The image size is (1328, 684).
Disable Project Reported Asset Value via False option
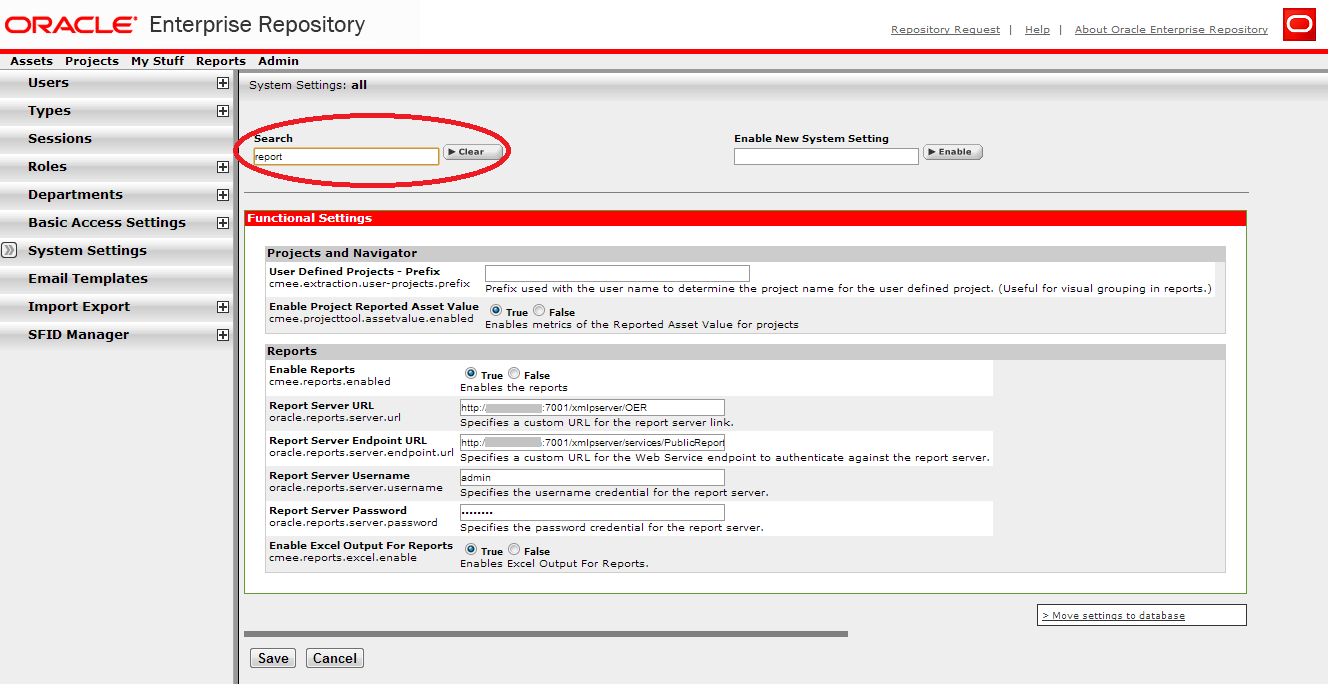pos(538,311)
